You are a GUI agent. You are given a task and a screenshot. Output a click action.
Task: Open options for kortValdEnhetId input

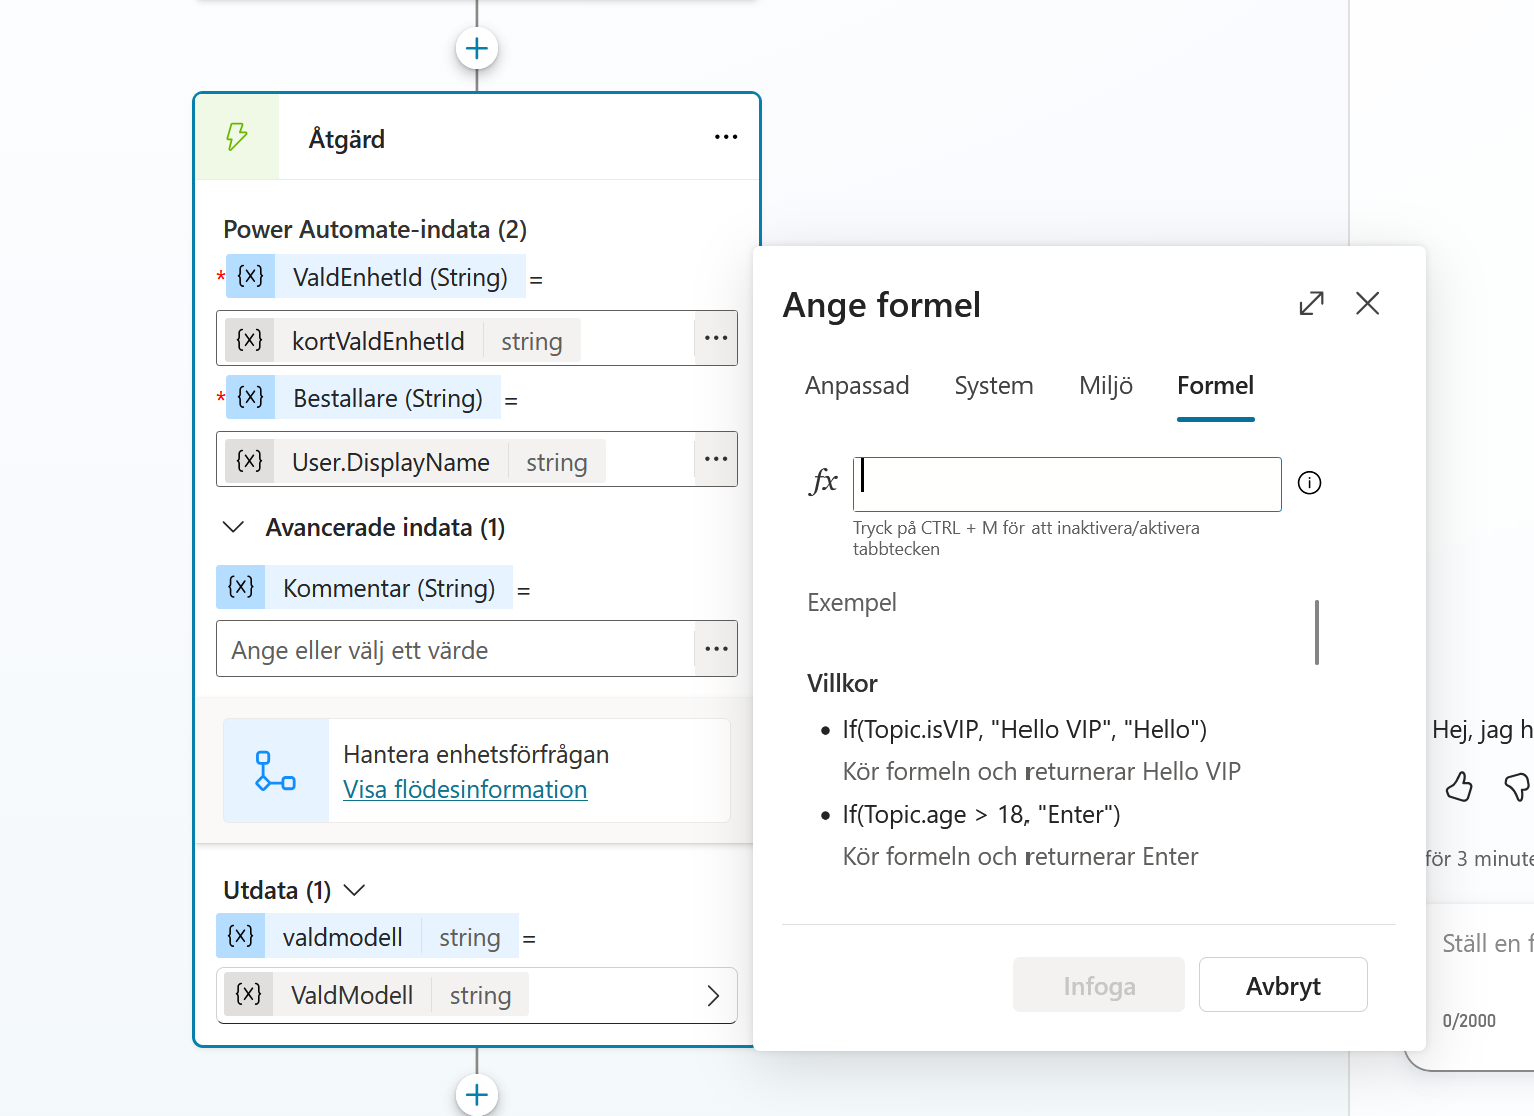click(x=716, y=338)
